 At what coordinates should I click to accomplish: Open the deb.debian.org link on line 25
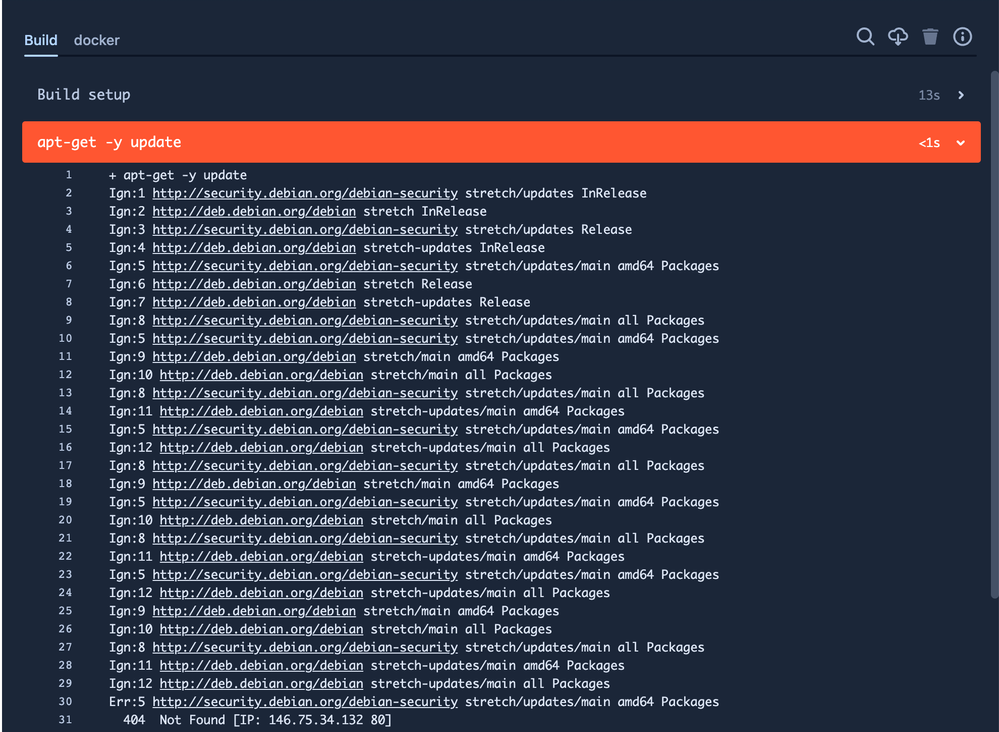tap(254, 611)
